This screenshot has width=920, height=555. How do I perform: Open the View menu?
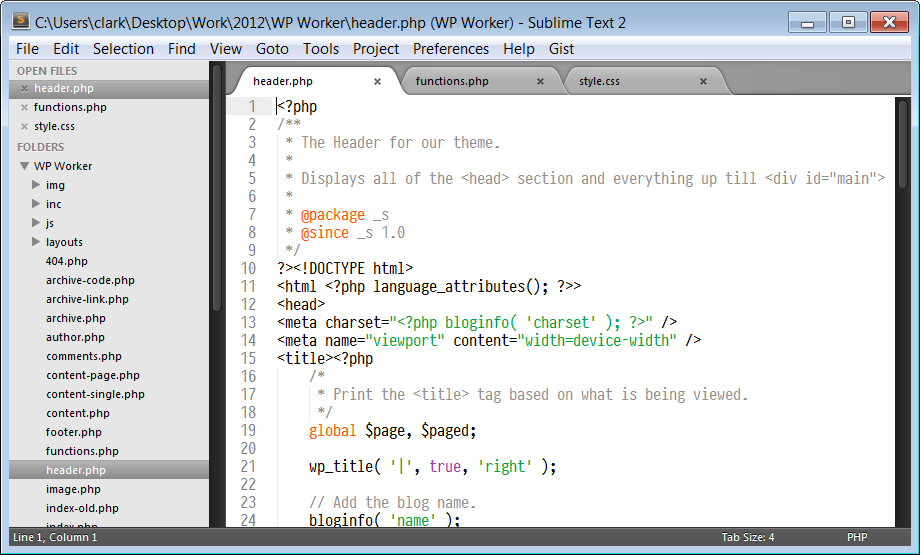click(x=226, y=49)
